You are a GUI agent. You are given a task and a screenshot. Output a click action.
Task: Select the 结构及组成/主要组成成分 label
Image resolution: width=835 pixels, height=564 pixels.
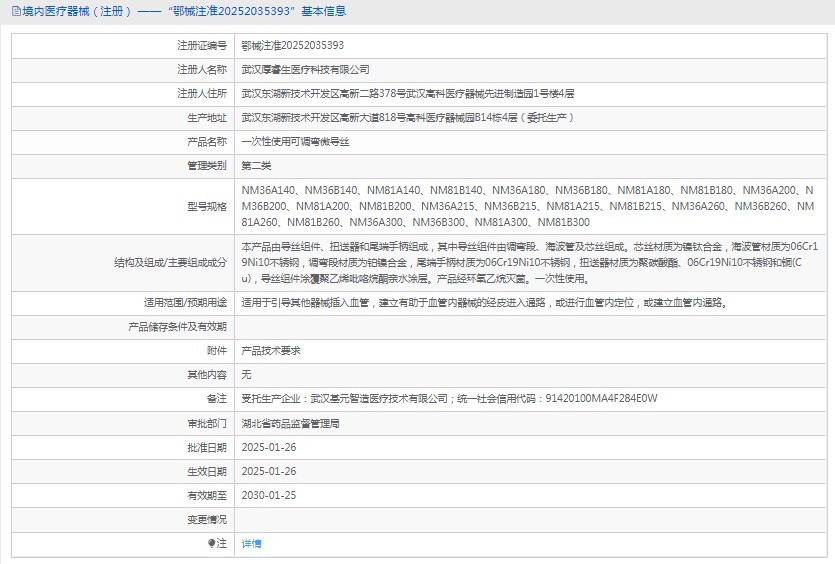tap(170, 263)
